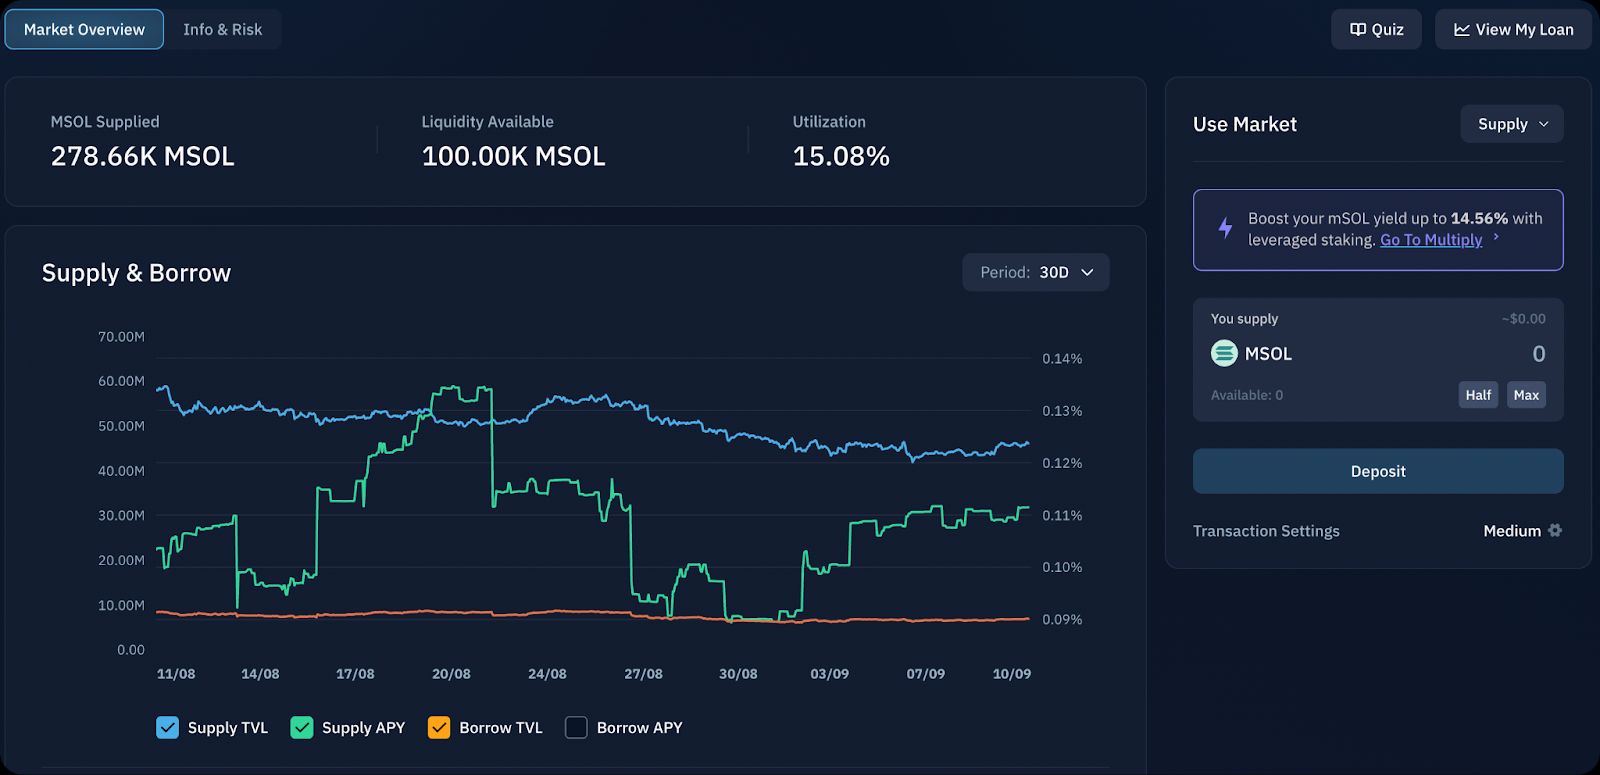Enable the Borrow APY checkbox
1600x775 pixels.
tap(576, 727)
